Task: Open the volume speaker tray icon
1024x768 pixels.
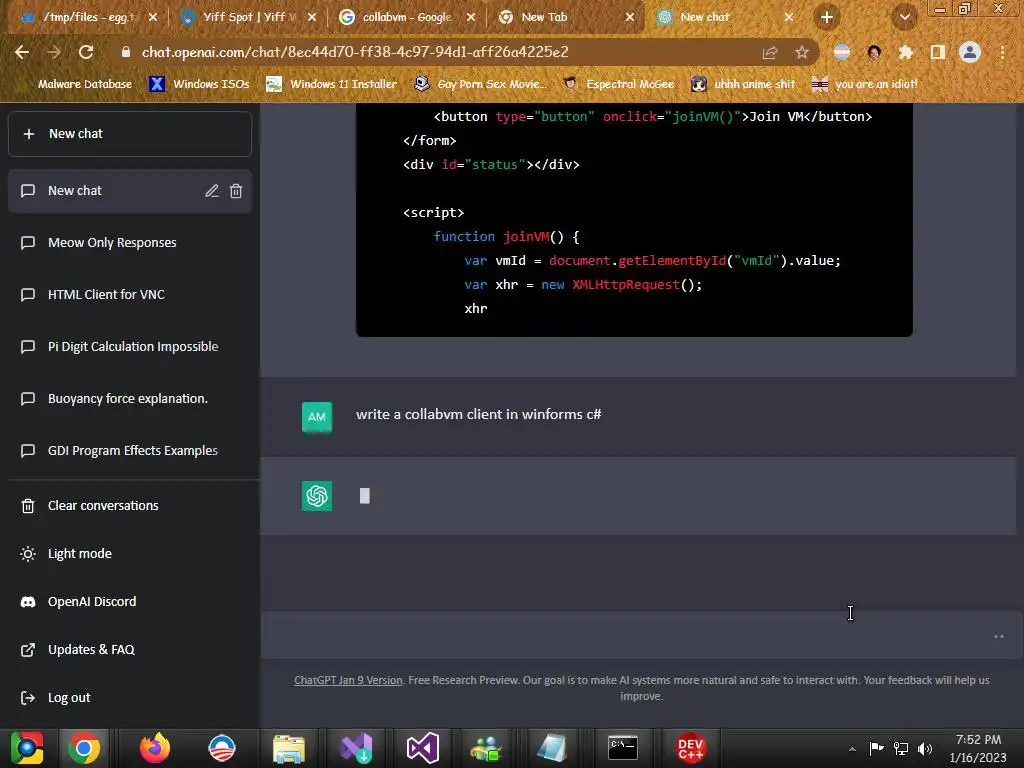Action: 925,749
